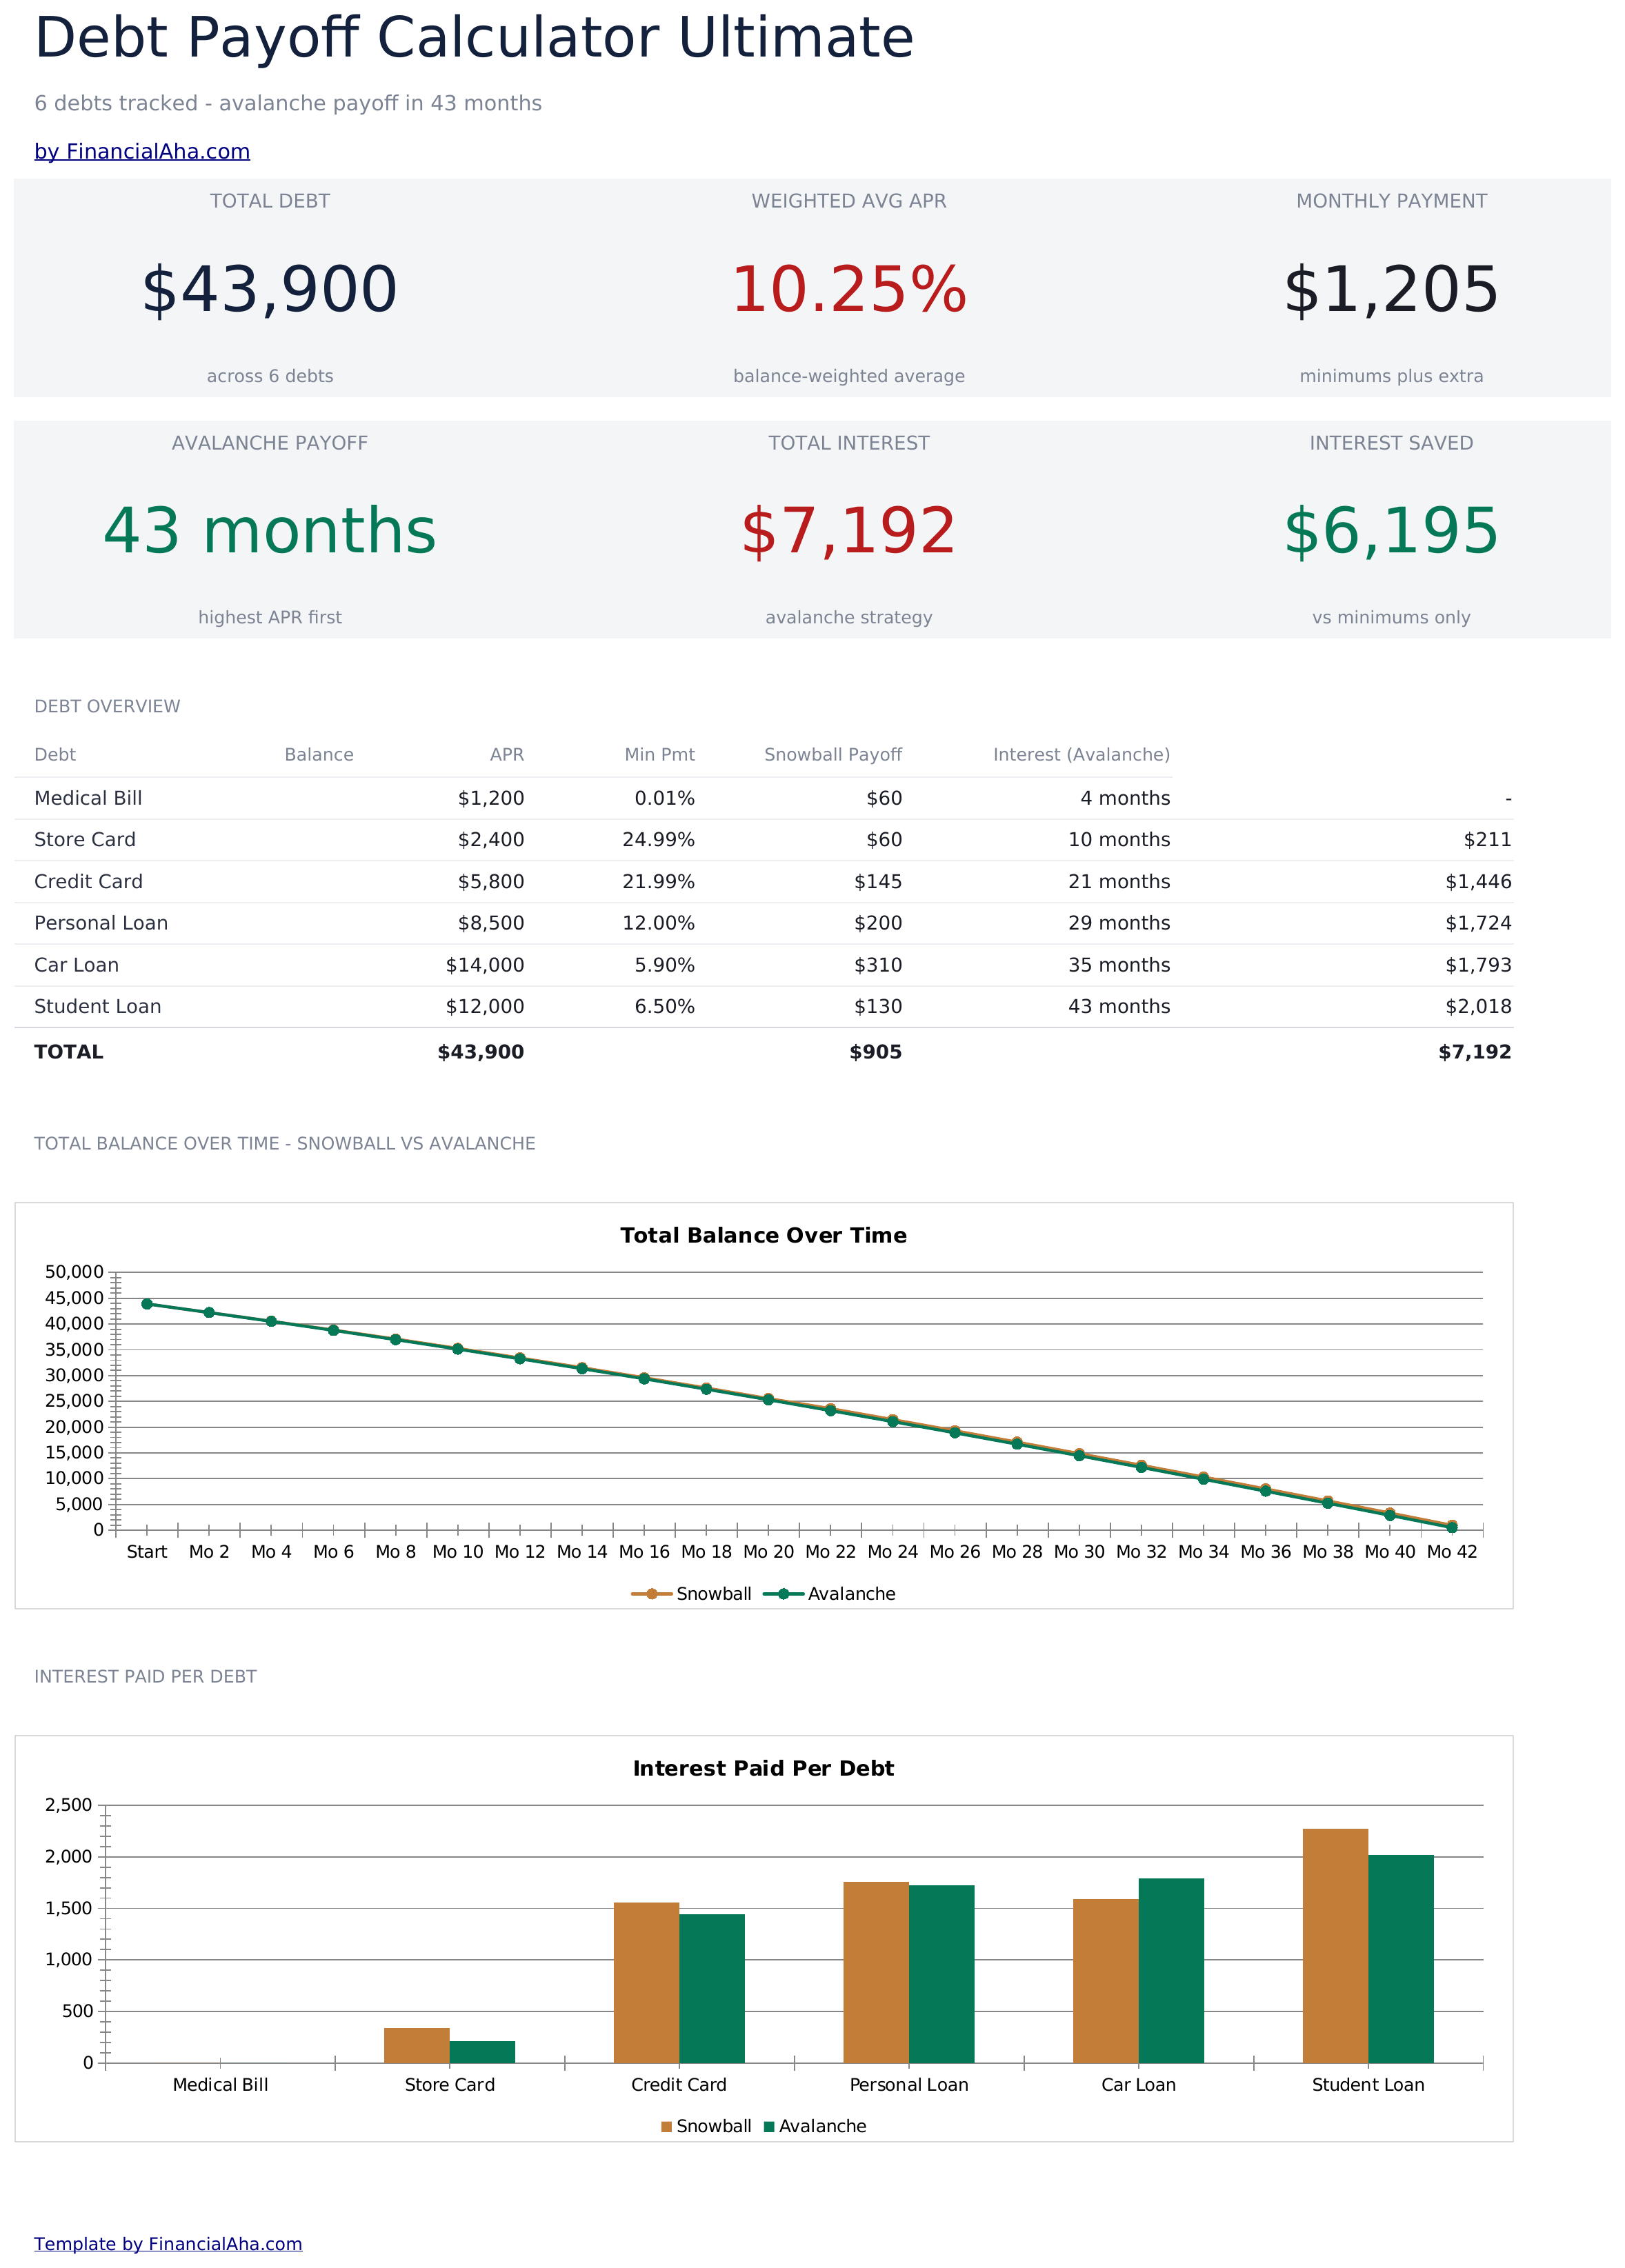
Task: Click the Credit Card interest $1,446
Action: (1478, 881)
